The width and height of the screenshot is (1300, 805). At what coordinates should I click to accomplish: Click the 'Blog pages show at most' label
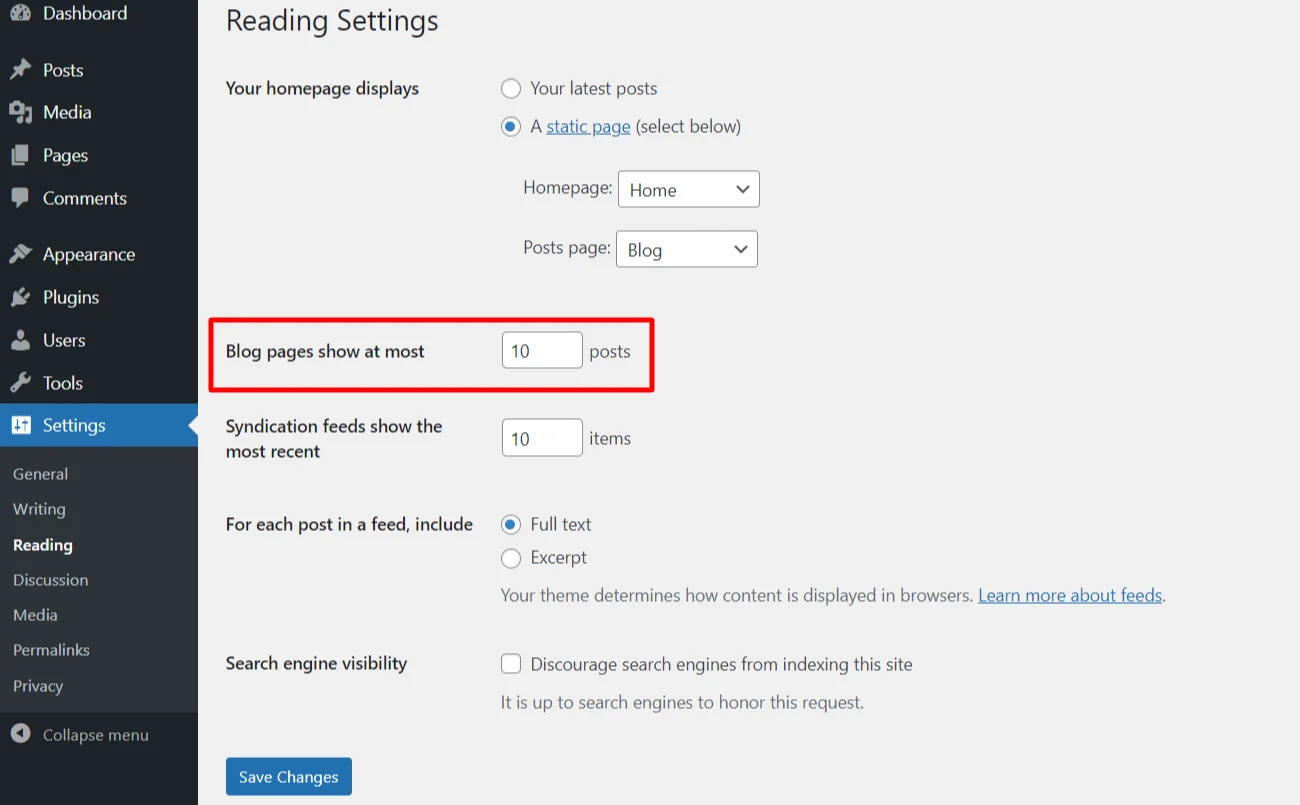(x=325, y=351)
